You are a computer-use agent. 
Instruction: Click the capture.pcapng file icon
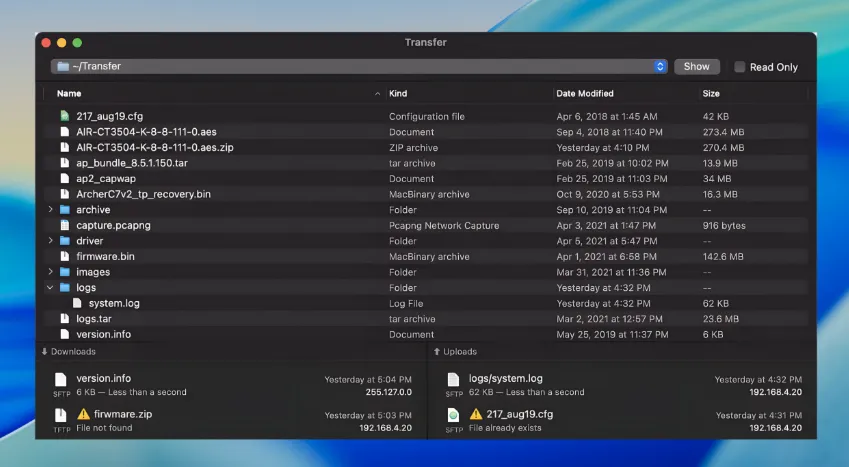65,225
